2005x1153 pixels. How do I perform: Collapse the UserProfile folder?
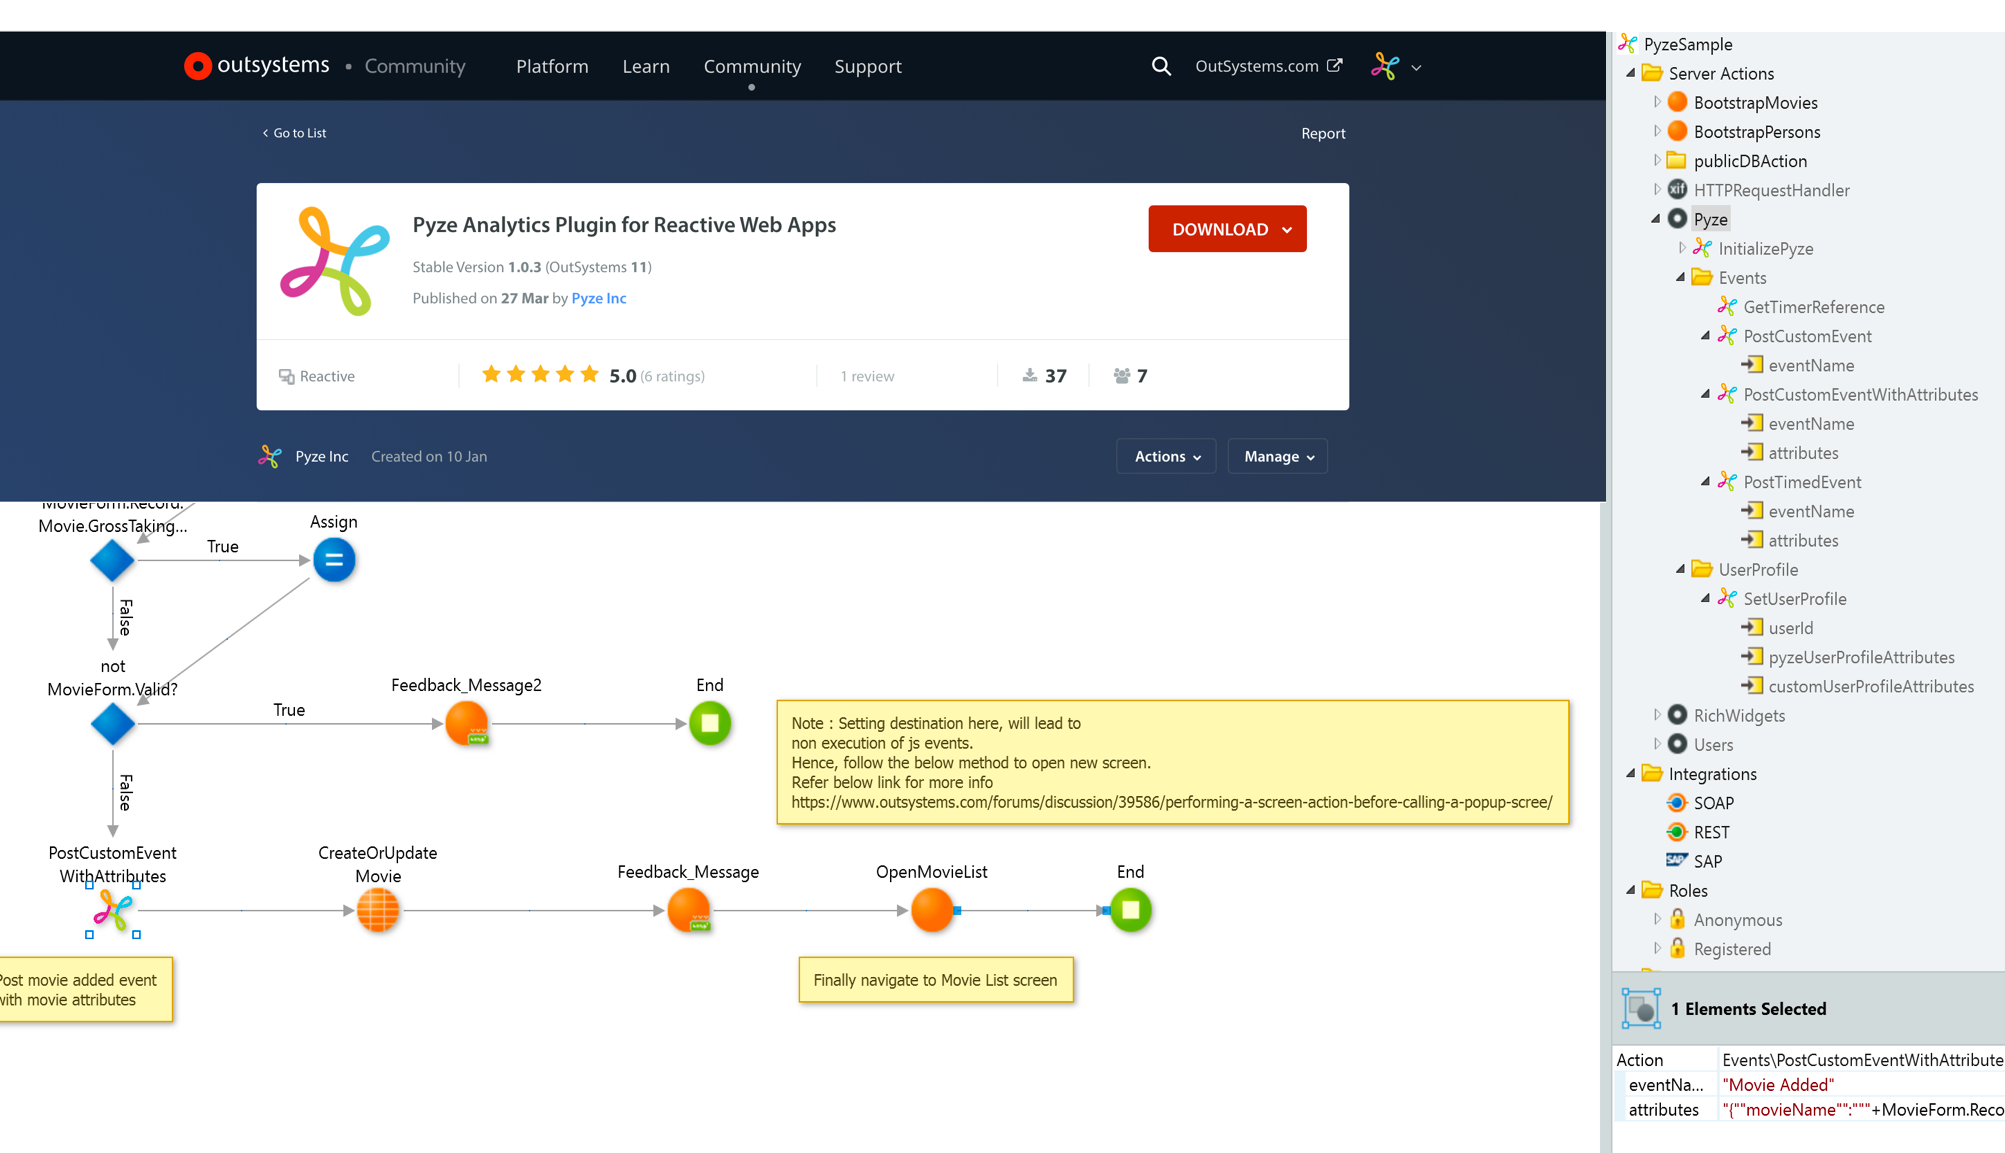coord(1681,569)
